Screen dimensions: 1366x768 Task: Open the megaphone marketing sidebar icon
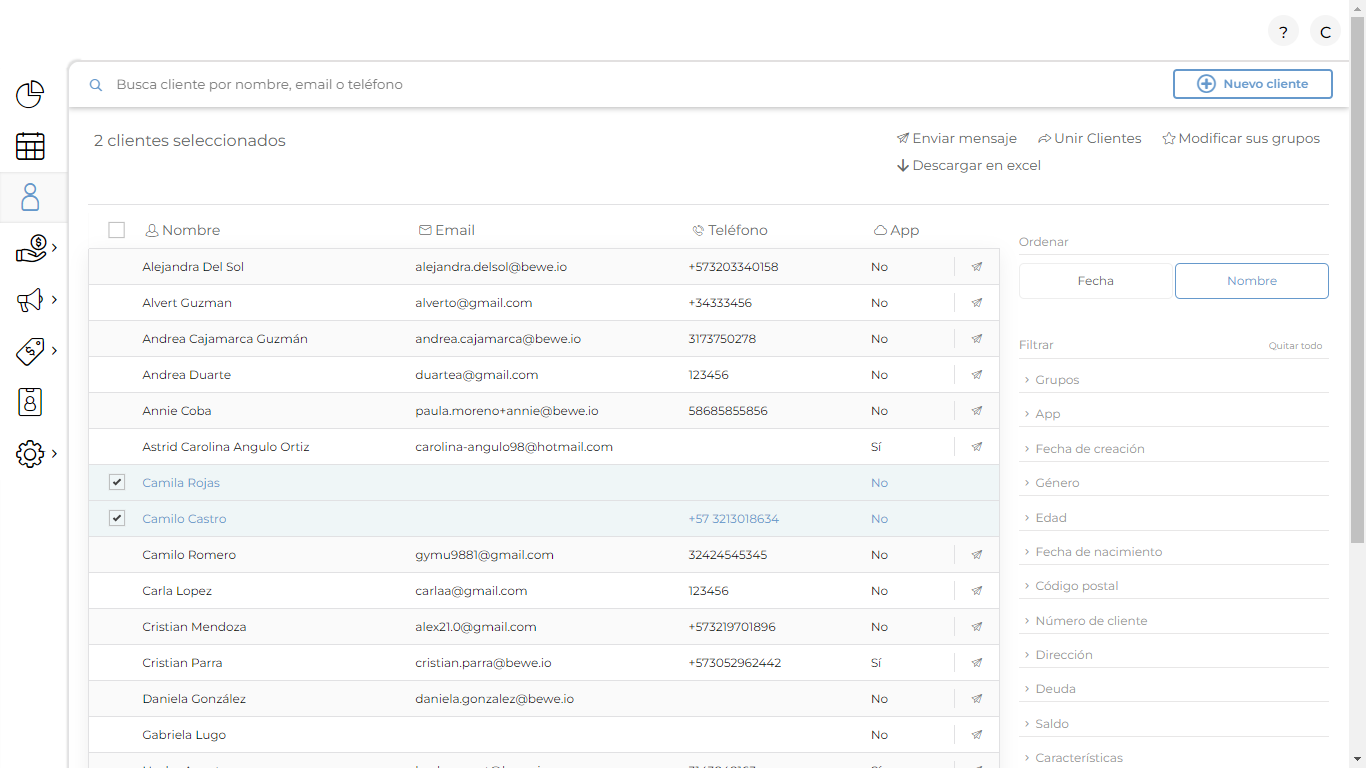point(30,300)
